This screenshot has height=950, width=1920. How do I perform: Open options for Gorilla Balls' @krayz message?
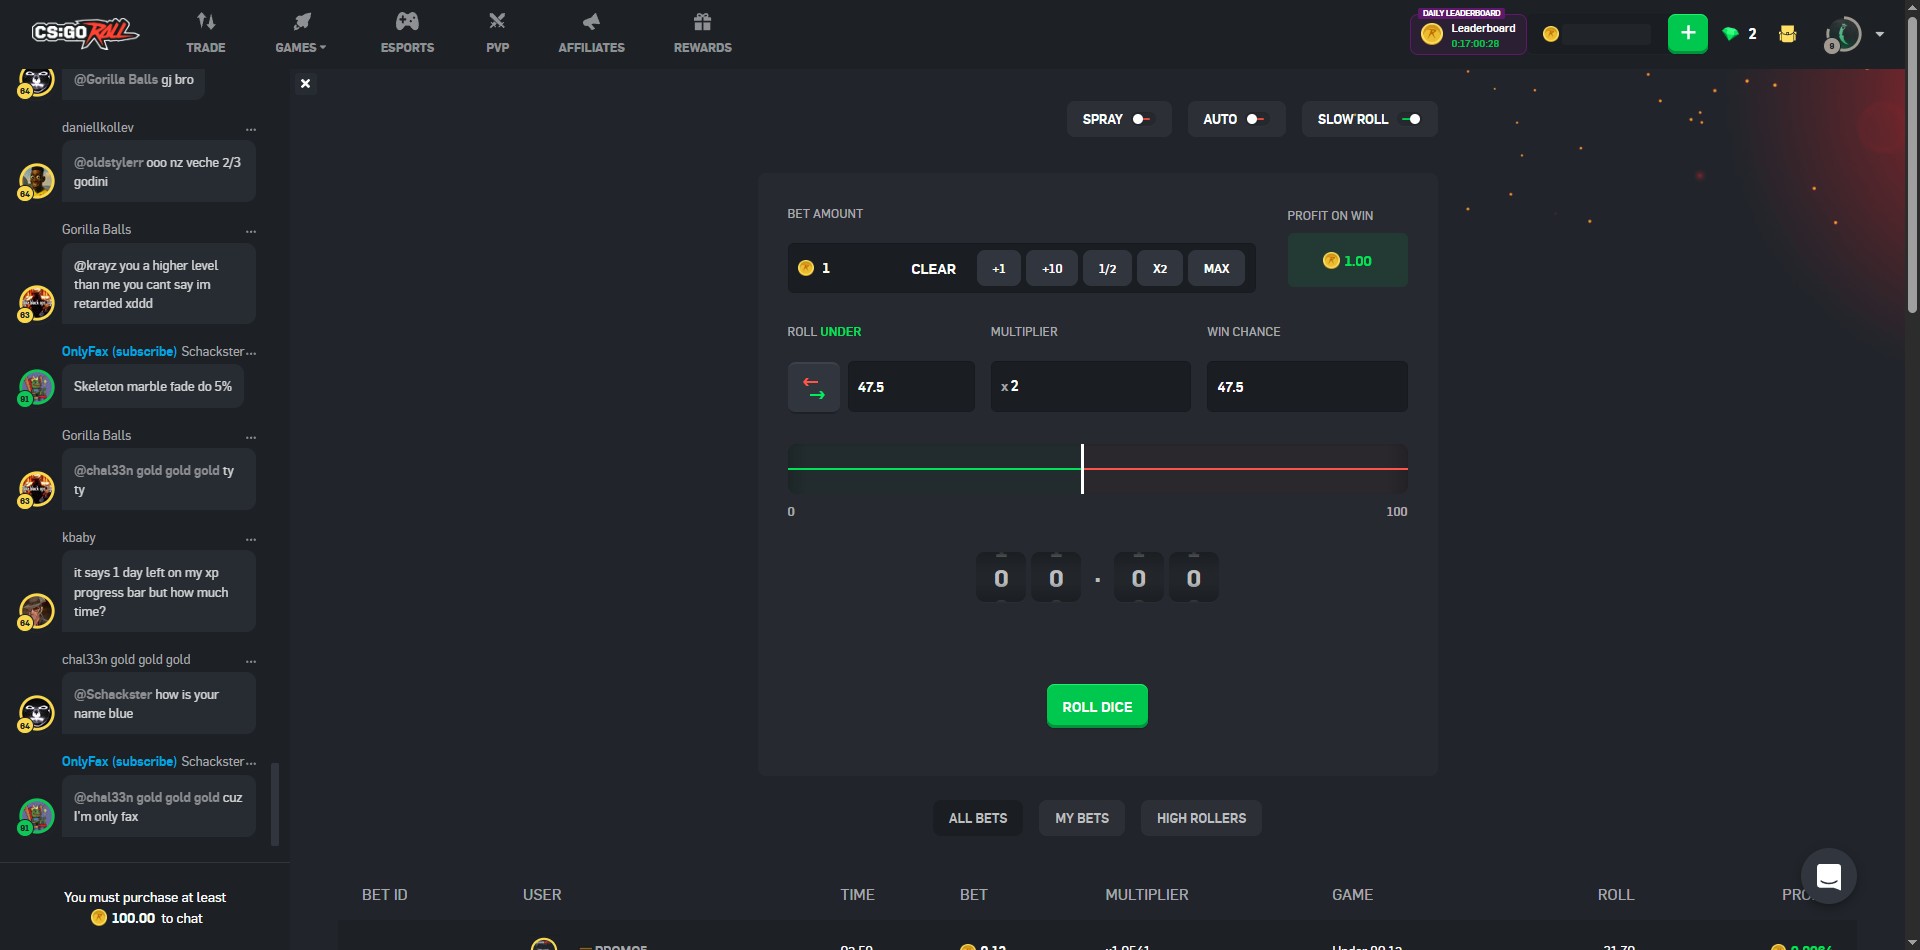[x=251, y=231]
